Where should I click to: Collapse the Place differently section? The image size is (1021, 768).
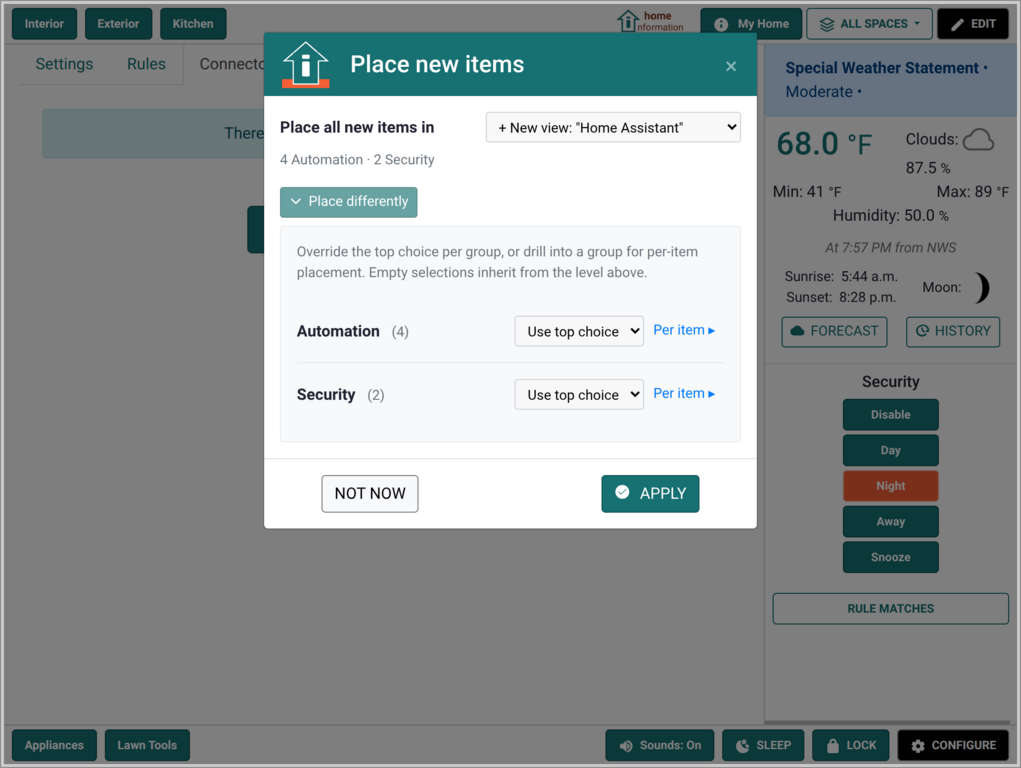[348, 202]
